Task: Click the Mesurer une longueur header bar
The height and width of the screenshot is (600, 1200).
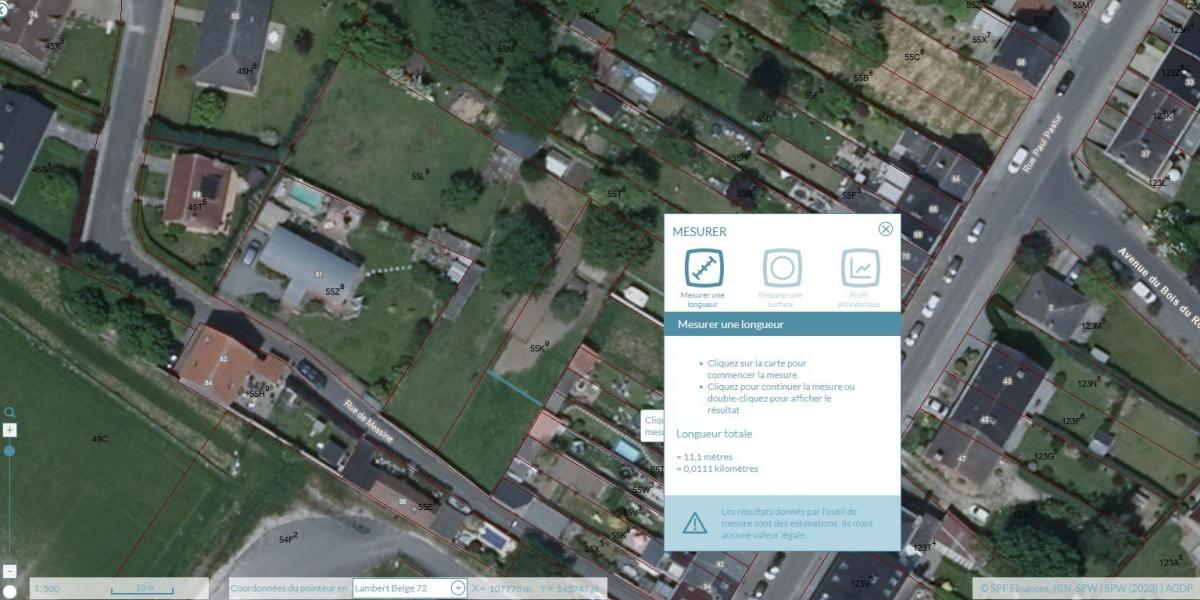Action: (x=782, y=325)
